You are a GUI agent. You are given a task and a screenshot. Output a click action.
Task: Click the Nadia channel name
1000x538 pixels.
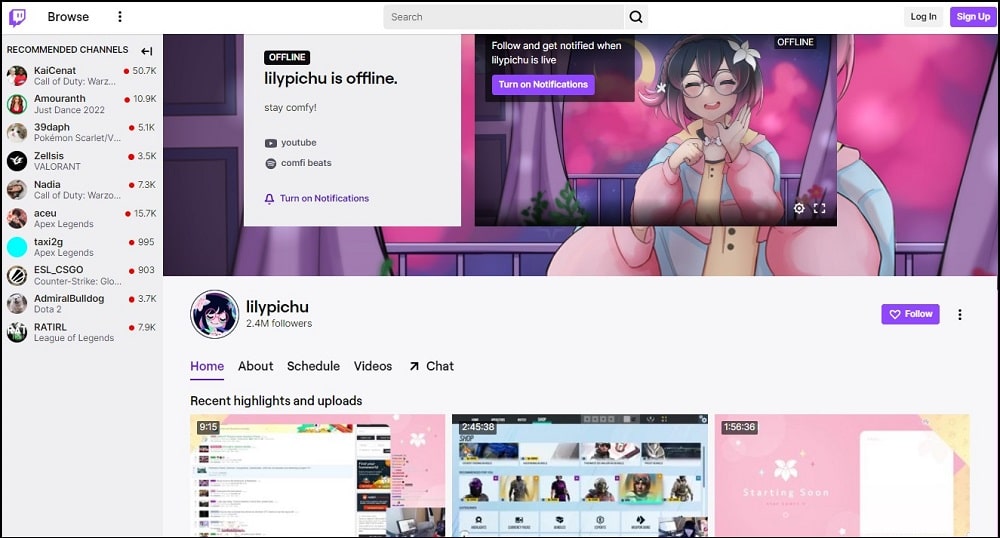pos(47,185)
